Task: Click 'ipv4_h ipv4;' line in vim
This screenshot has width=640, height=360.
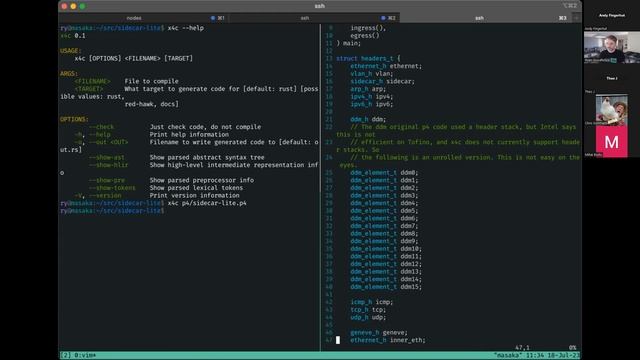Action: tap(371, 97)
